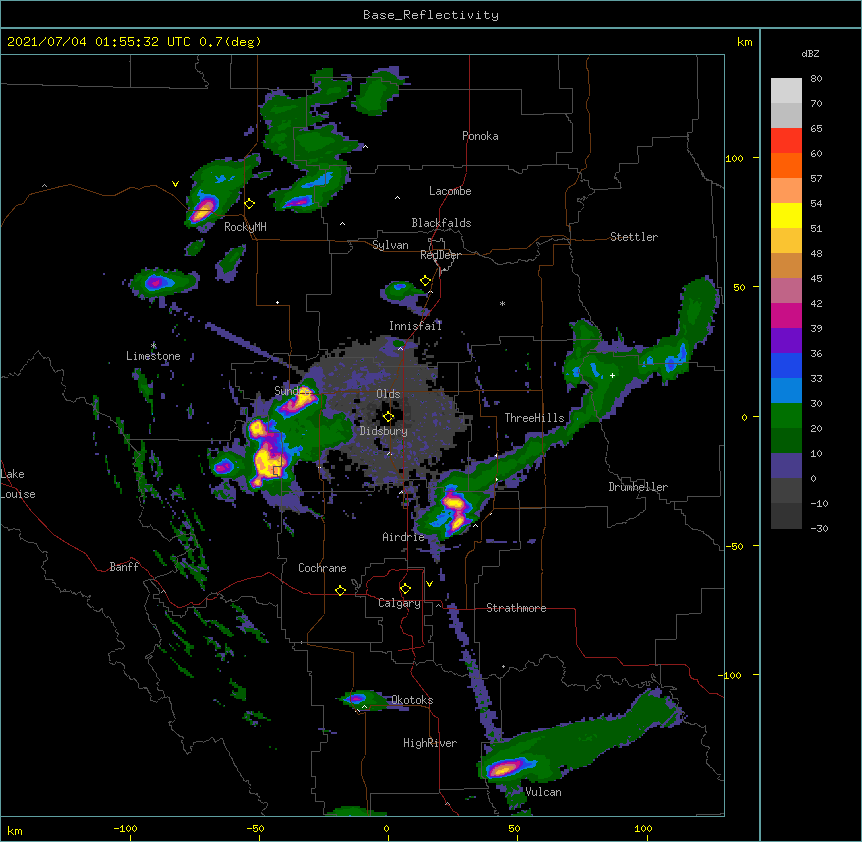Viewport: 862px width, 842px height.
Task: Select the RedDeer label
Action: pyautogui.click(x=440, y=255)
